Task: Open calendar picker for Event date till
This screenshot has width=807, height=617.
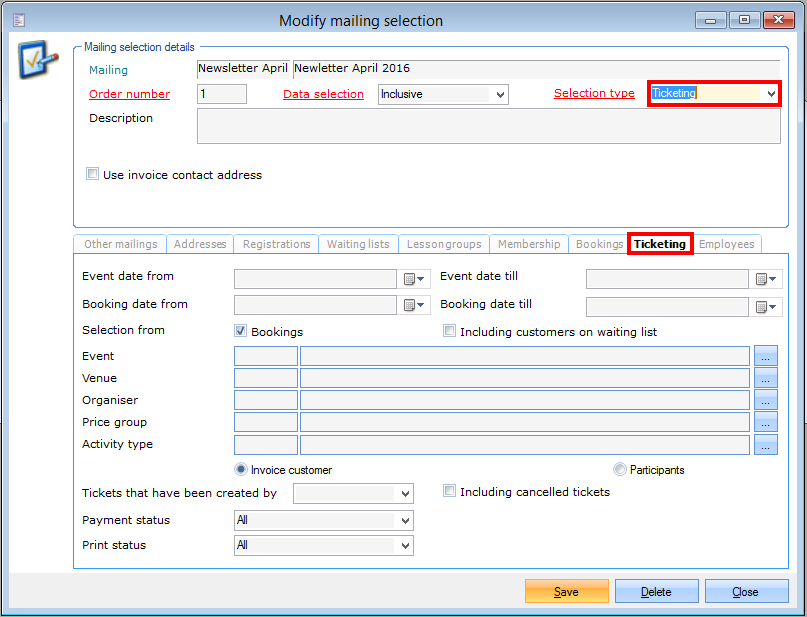Action: (x=767, y=279)
